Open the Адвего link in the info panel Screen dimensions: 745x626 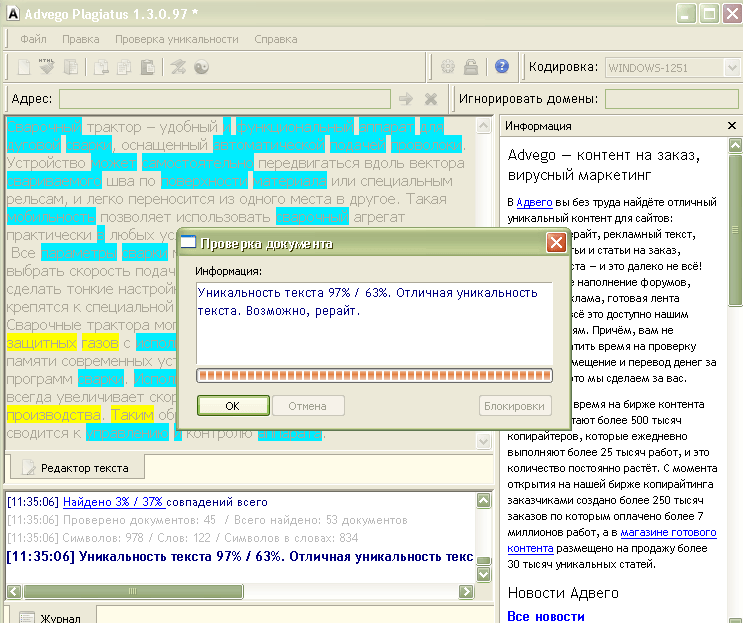534,202
